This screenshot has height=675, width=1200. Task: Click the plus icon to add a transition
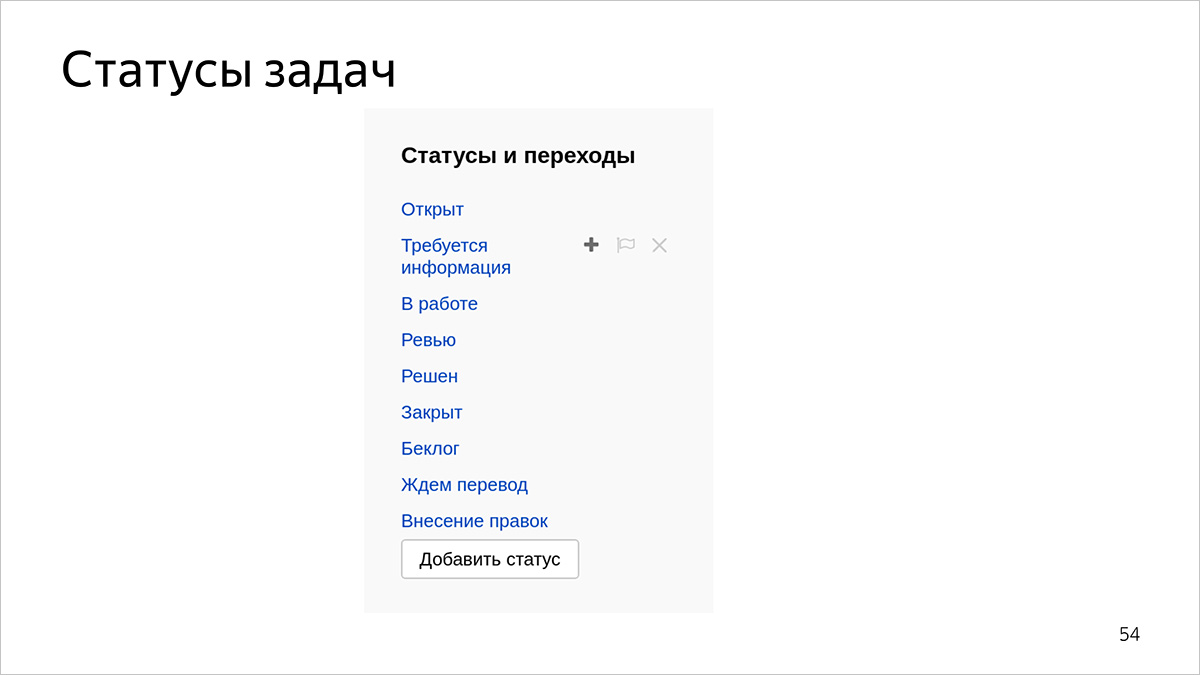tap(590, 244)
